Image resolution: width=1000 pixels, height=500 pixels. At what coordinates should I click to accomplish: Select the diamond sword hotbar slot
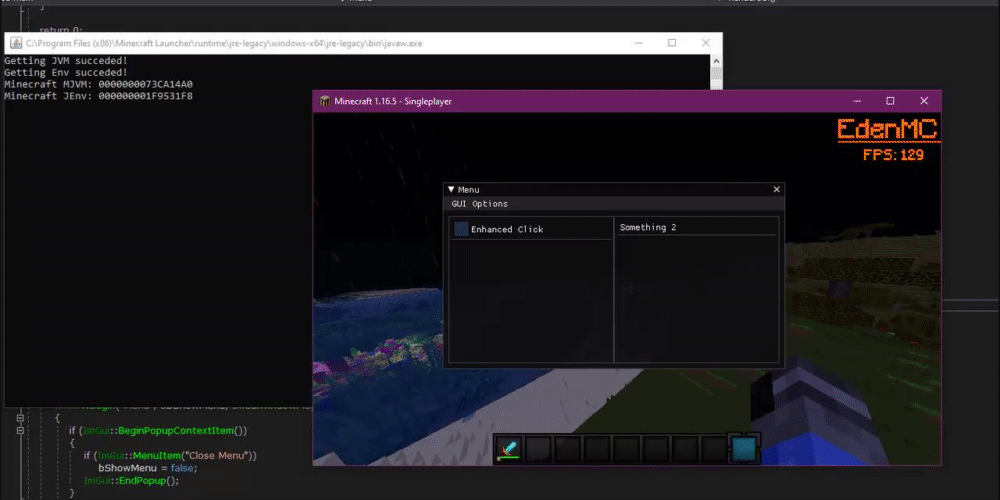point(508,449)
